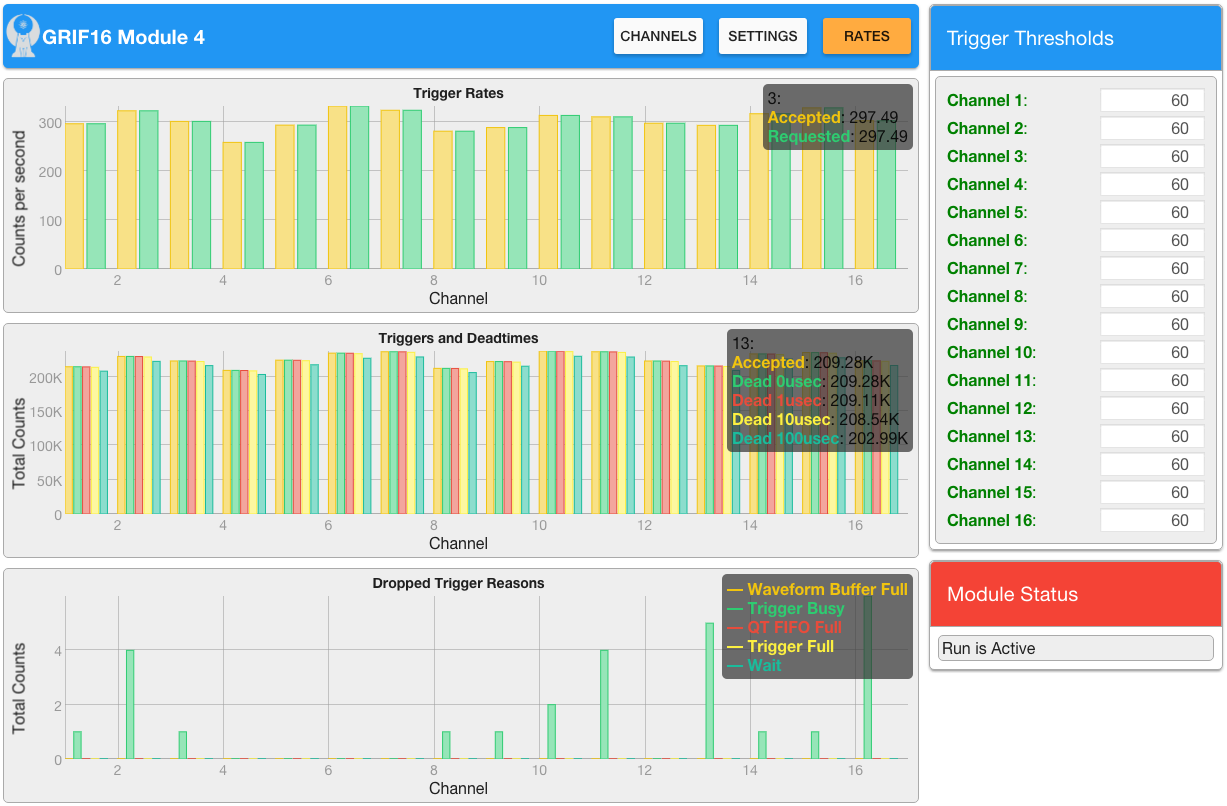Click the Channel 5 threshold input
This screenshot has width=1227, height=806.
coord(1152,212)
